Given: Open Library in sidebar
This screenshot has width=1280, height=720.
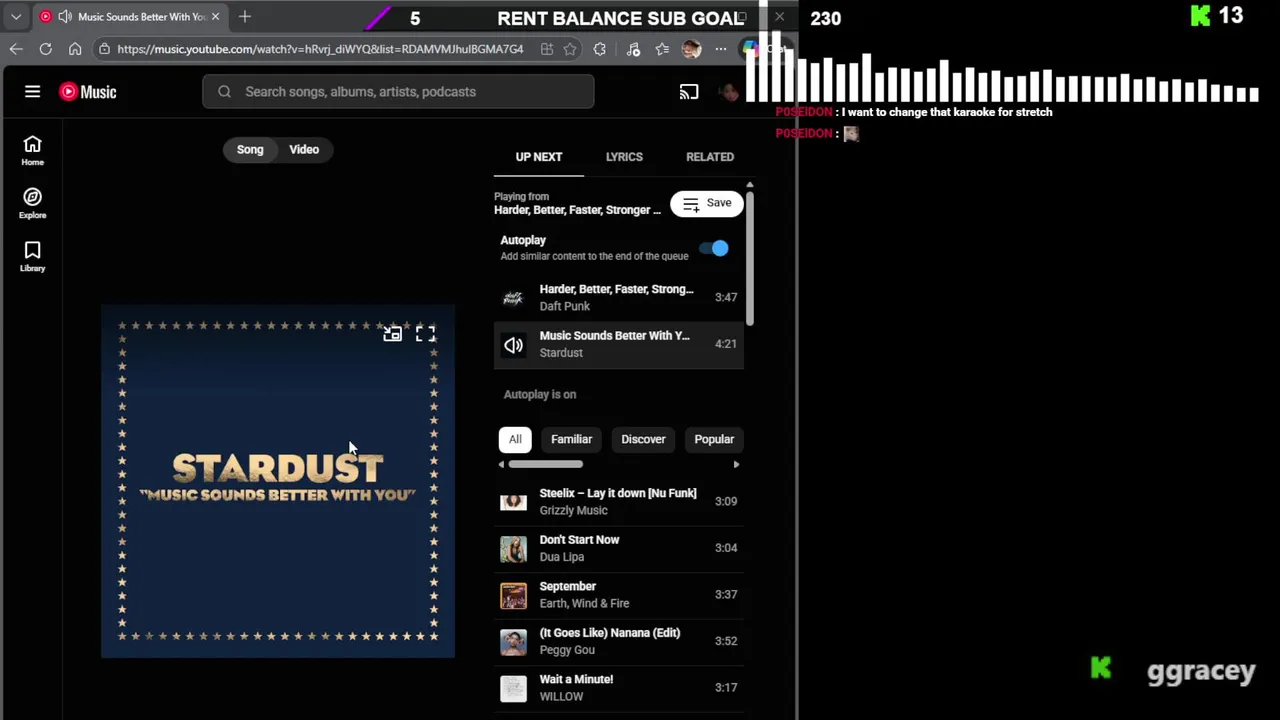Looking at the screenshot, I should pos(32,257).
